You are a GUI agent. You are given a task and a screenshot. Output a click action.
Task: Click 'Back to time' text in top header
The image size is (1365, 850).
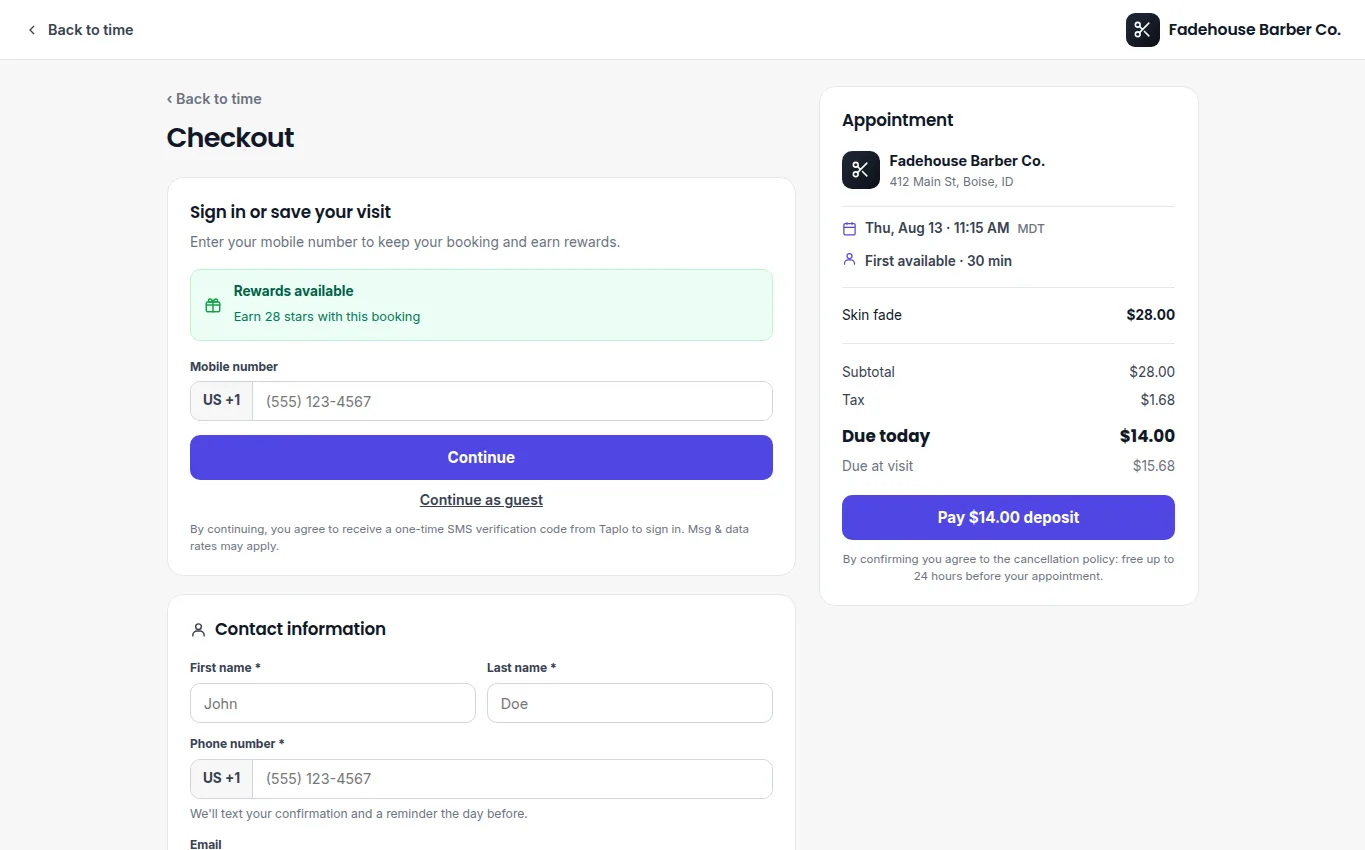[x=90, y=30]
